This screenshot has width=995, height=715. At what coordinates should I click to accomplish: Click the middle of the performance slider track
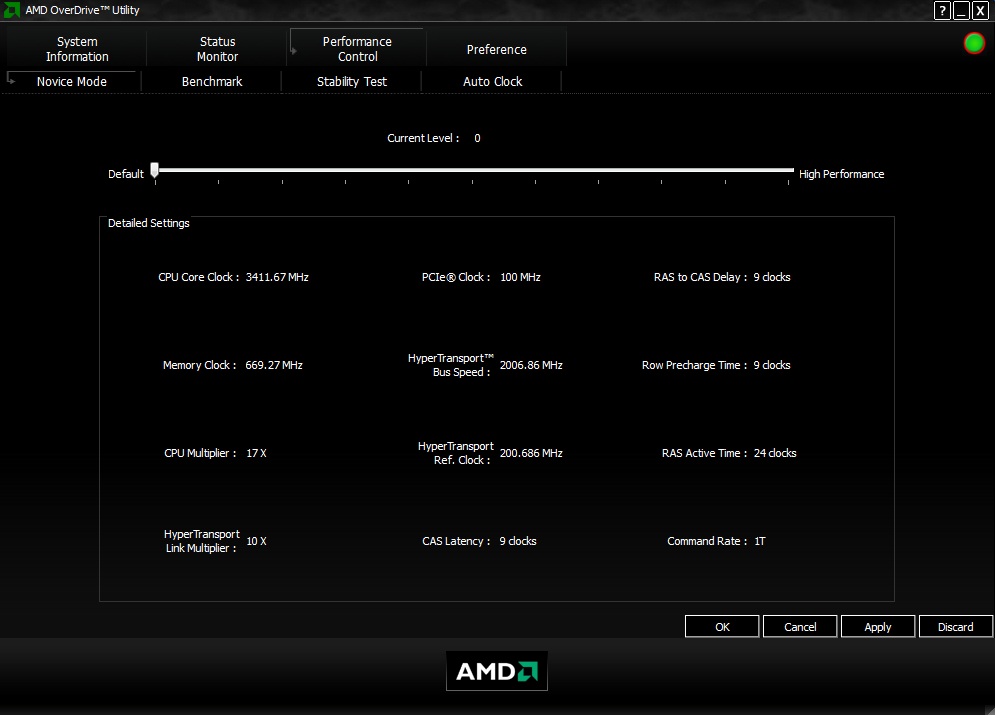pos(473,170)
